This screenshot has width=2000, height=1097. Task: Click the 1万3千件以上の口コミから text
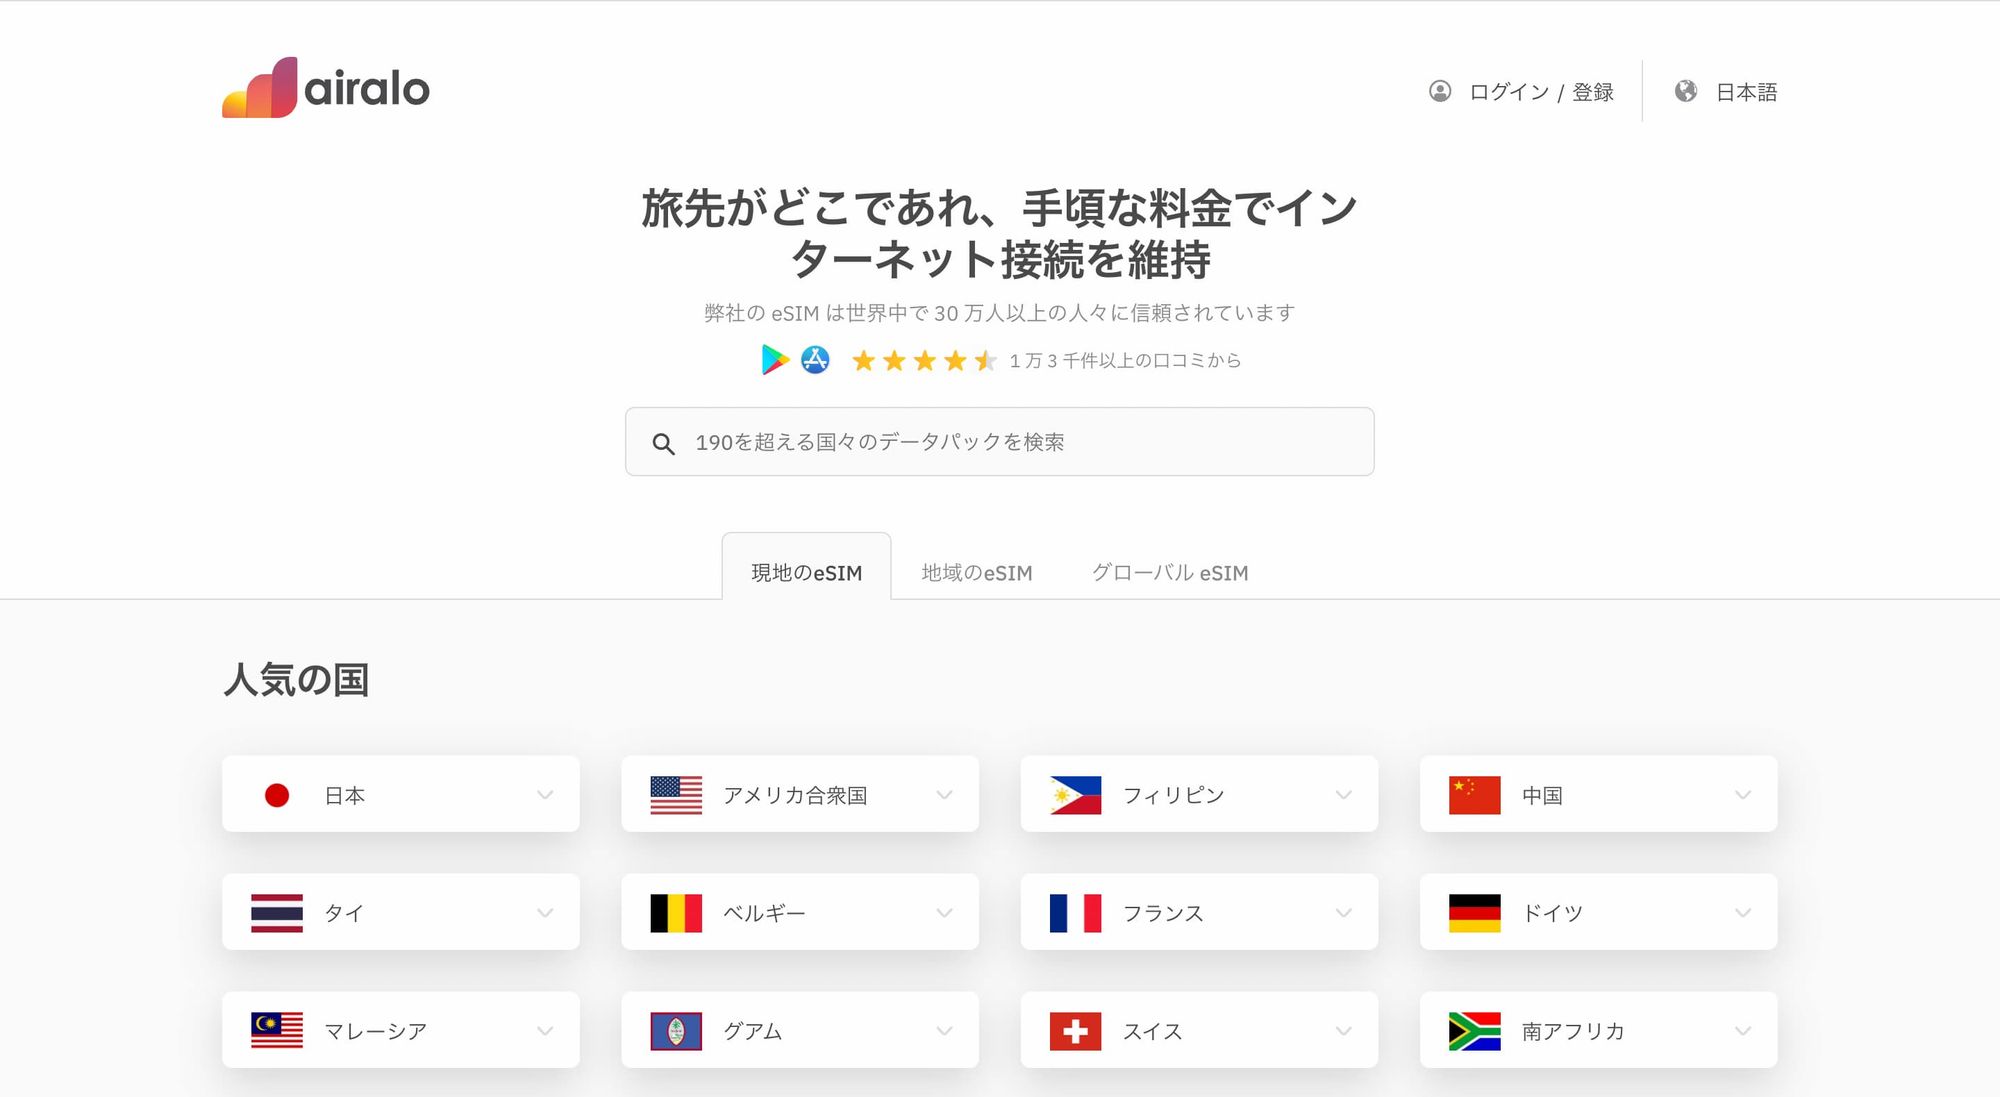(x=1125, y=361)
